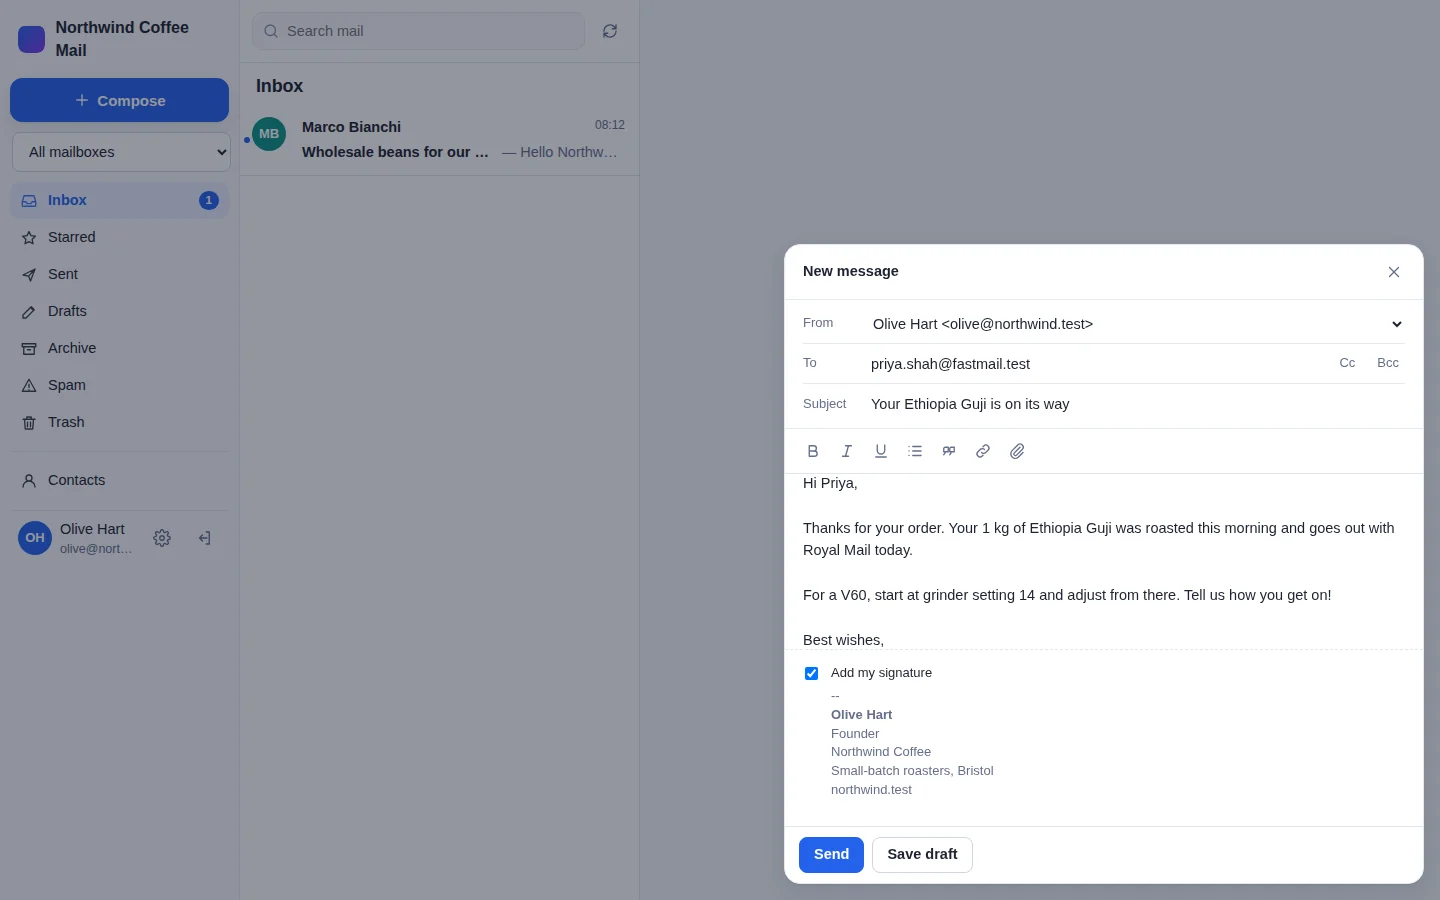Viewport: 1440px width, 900px height.
Task: View the Drafts folder
Action: [120, 311]
